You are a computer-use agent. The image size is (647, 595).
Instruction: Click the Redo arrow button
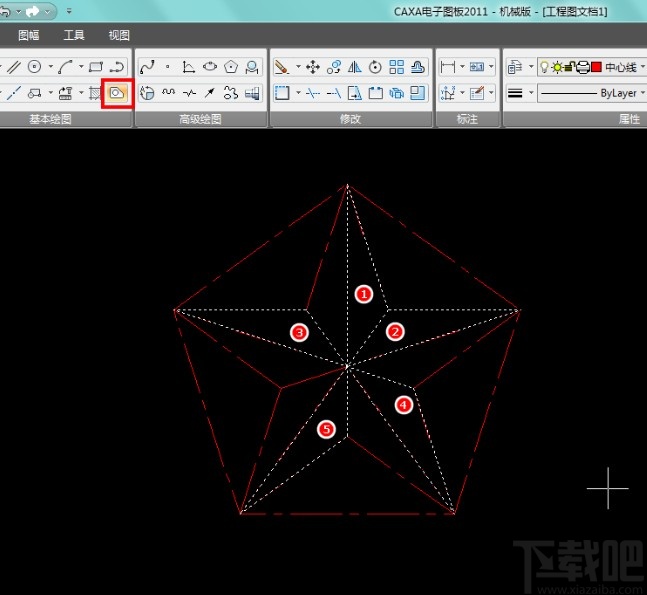[33, 12]
